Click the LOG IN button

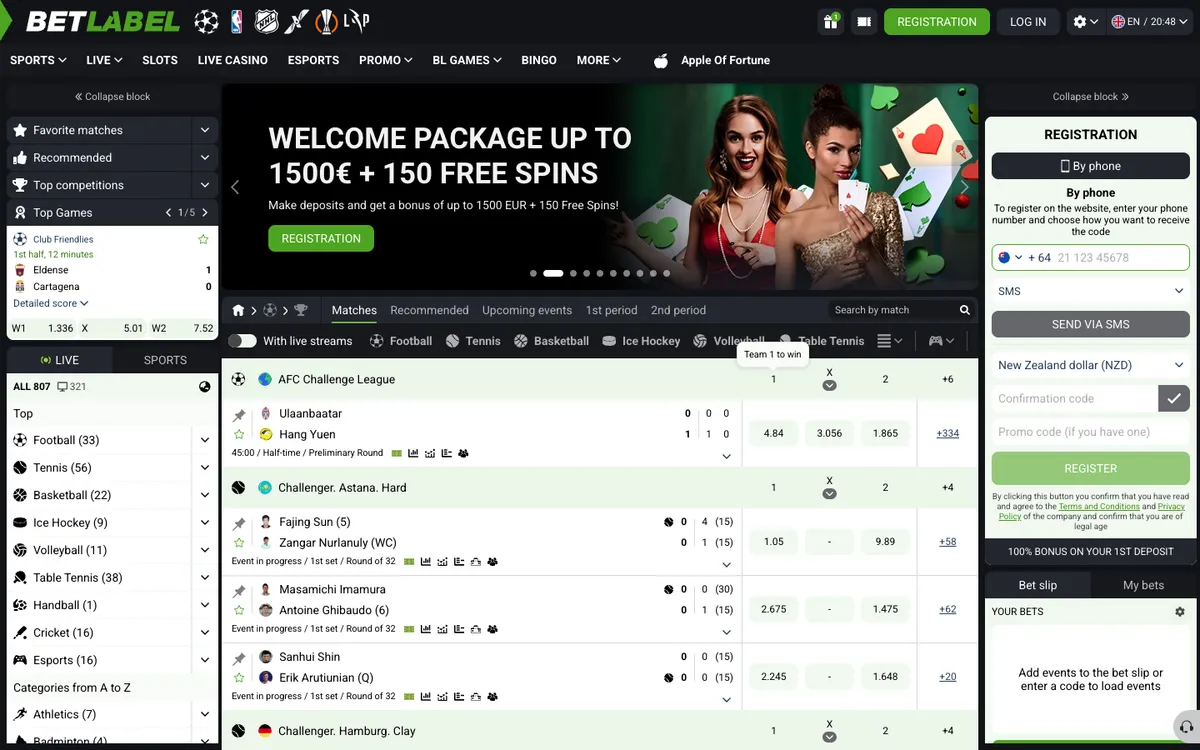[1028, 21]
